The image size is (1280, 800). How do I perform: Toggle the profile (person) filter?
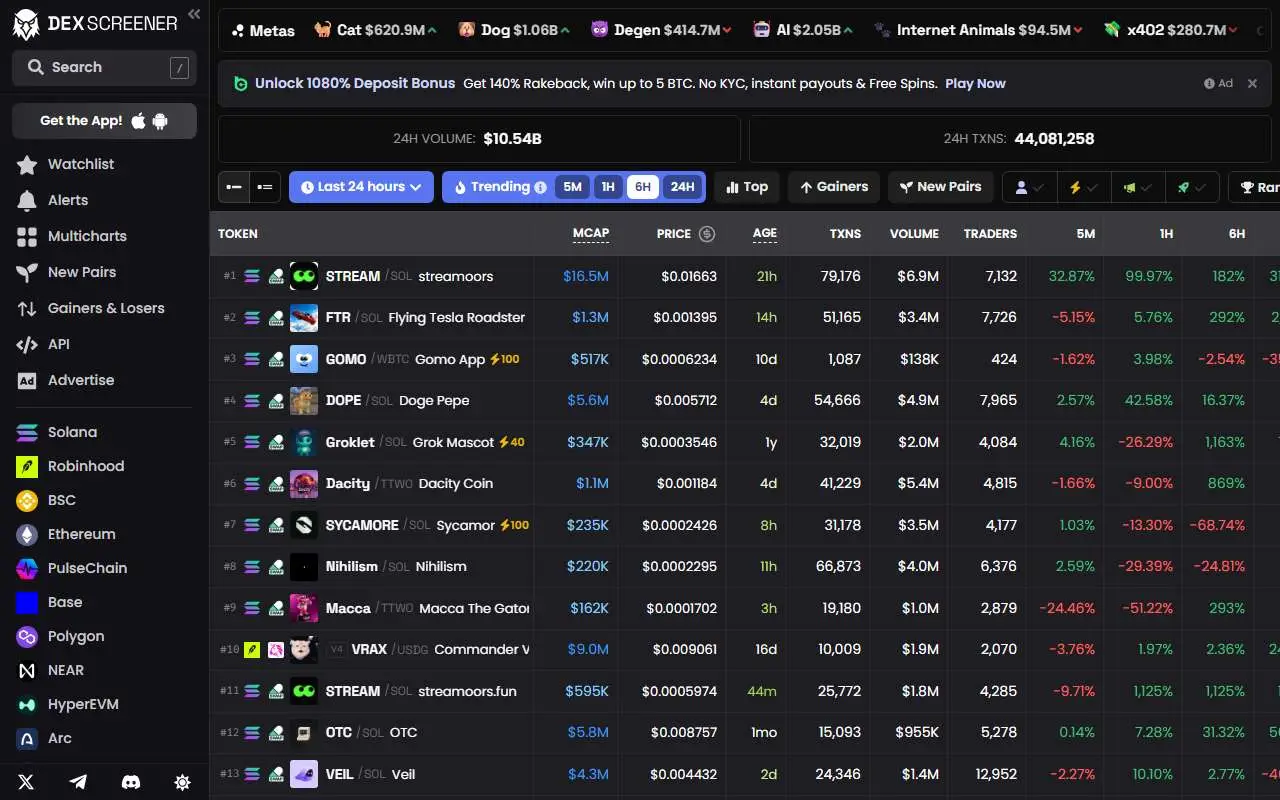(x=1029, y=187)
